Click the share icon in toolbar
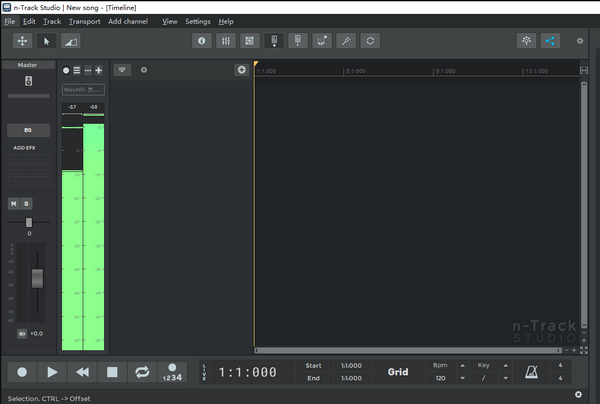 550,41
